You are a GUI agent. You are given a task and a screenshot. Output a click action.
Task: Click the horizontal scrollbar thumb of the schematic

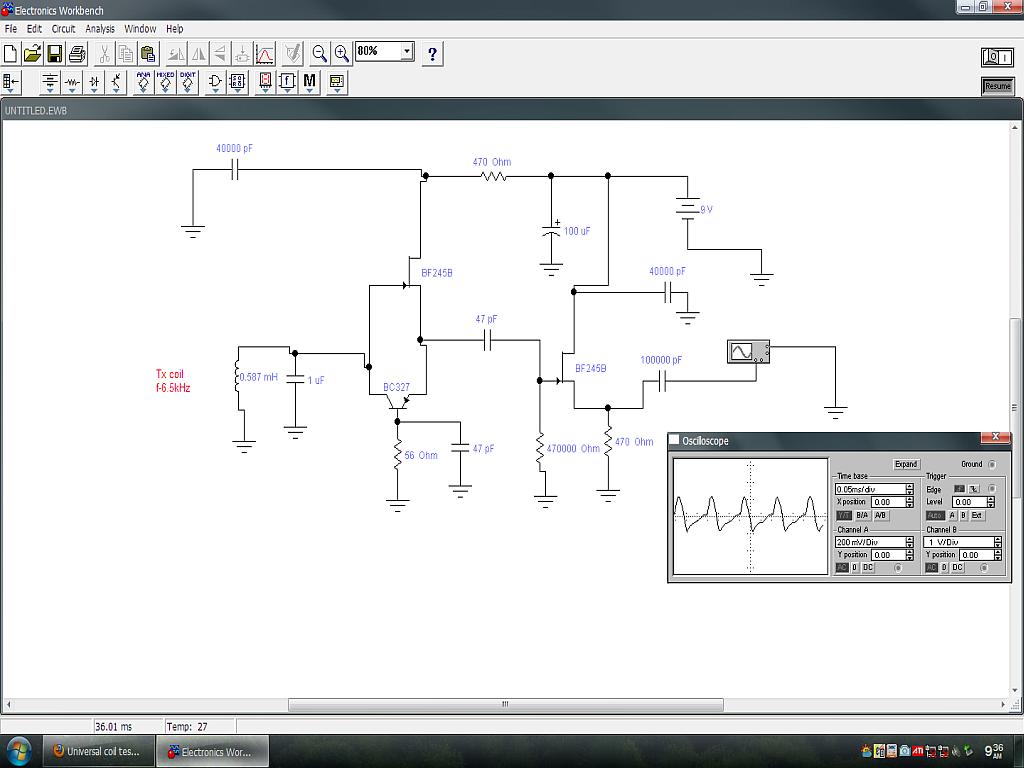coord(505,704)
